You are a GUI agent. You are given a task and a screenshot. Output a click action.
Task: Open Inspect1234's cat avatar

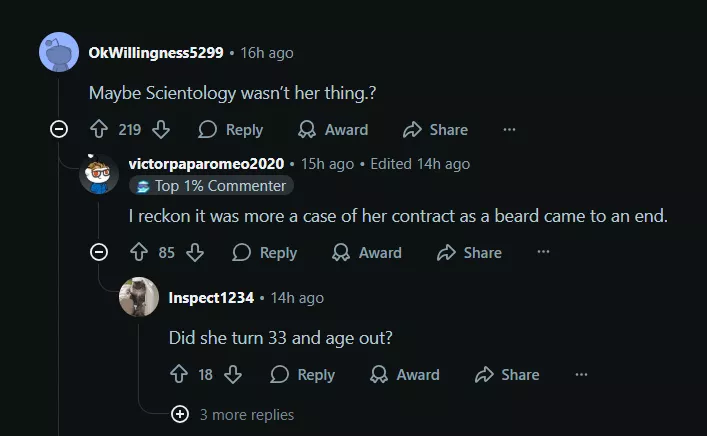click(x=139, y=297)
